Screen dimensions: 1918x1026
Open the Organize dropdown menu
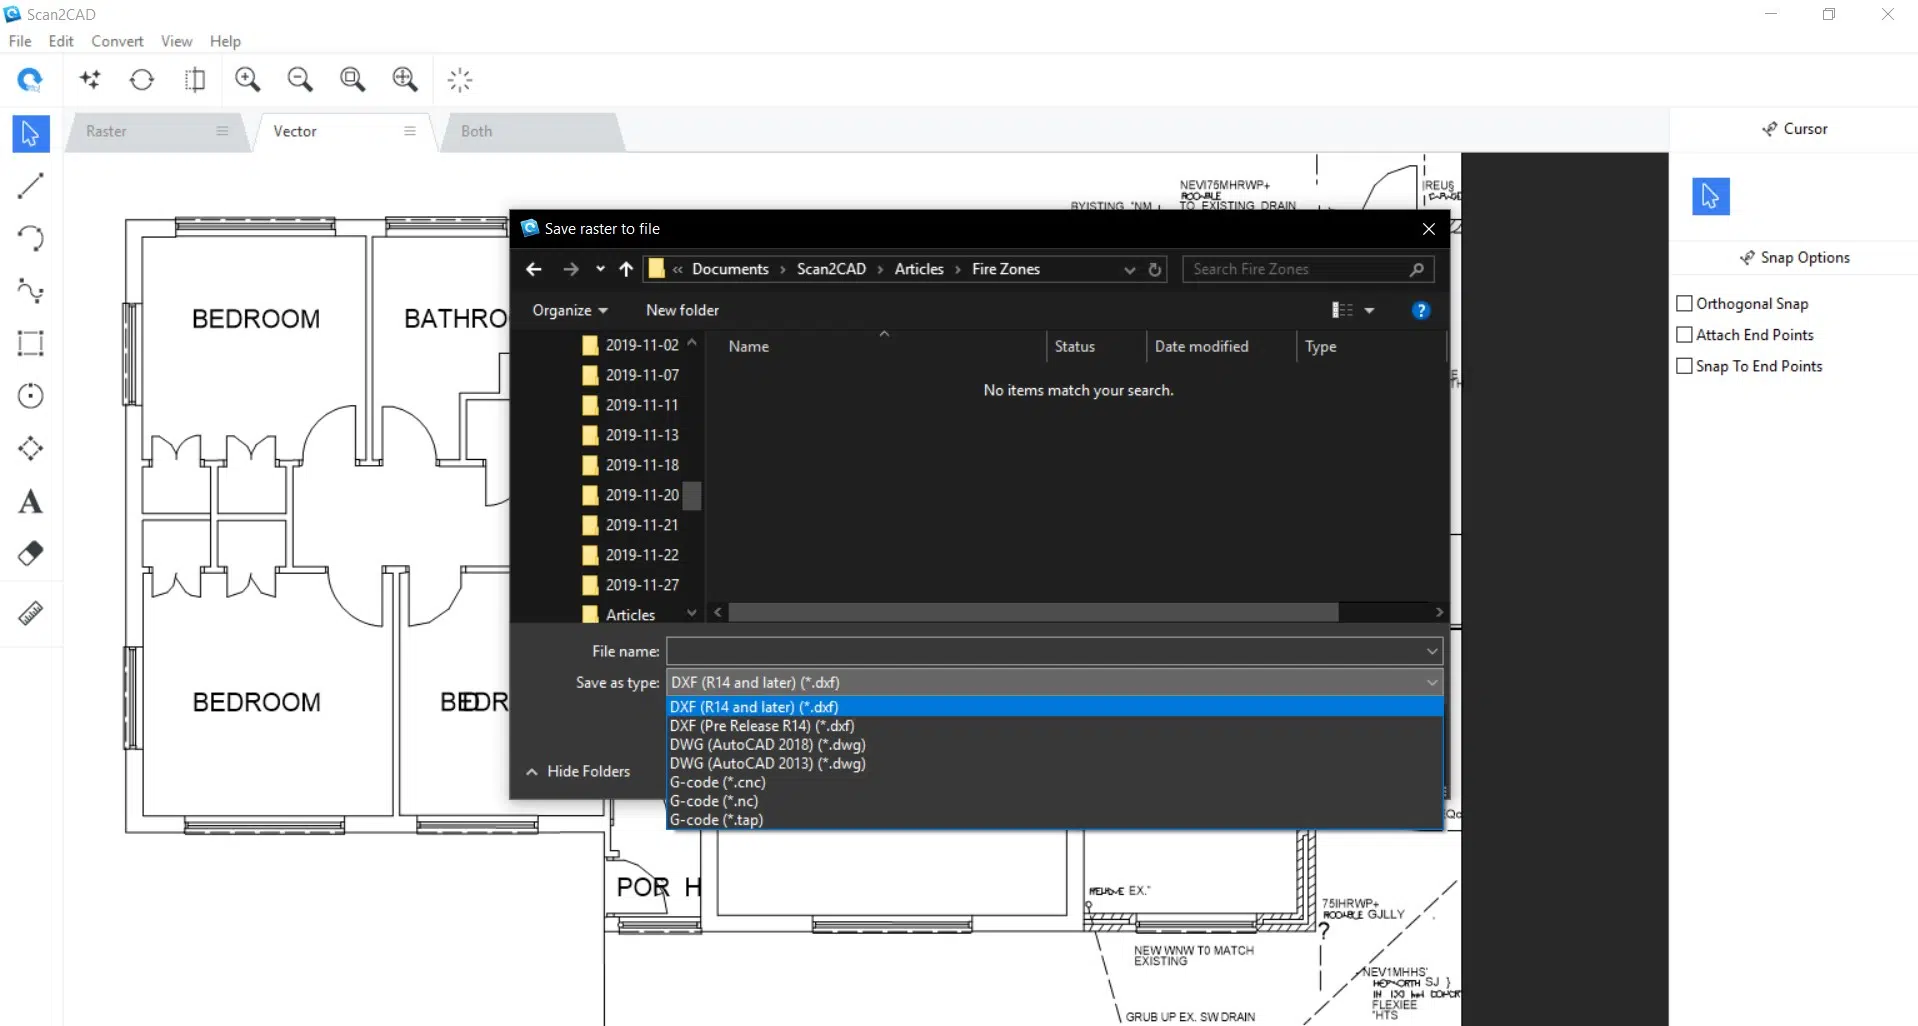[x=570, y=310]
